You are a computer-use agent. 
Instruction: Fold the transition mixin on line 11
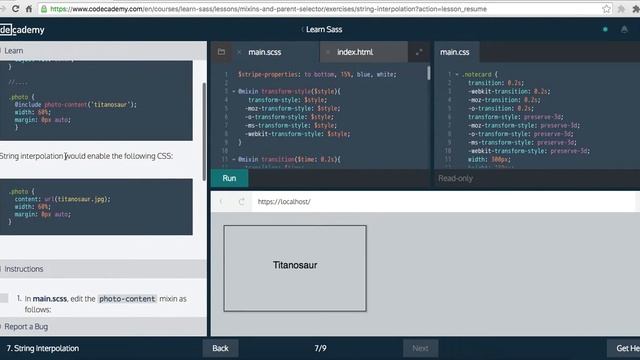(233, 159)
